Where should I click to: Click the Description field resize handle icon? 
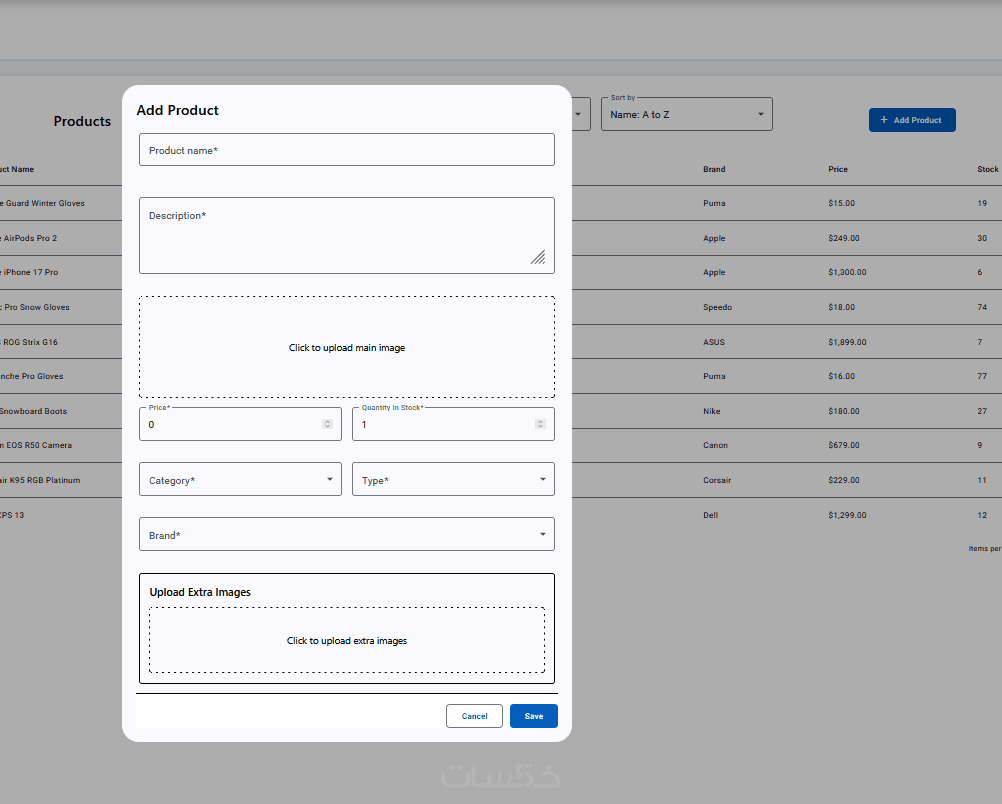pos(538,257)
